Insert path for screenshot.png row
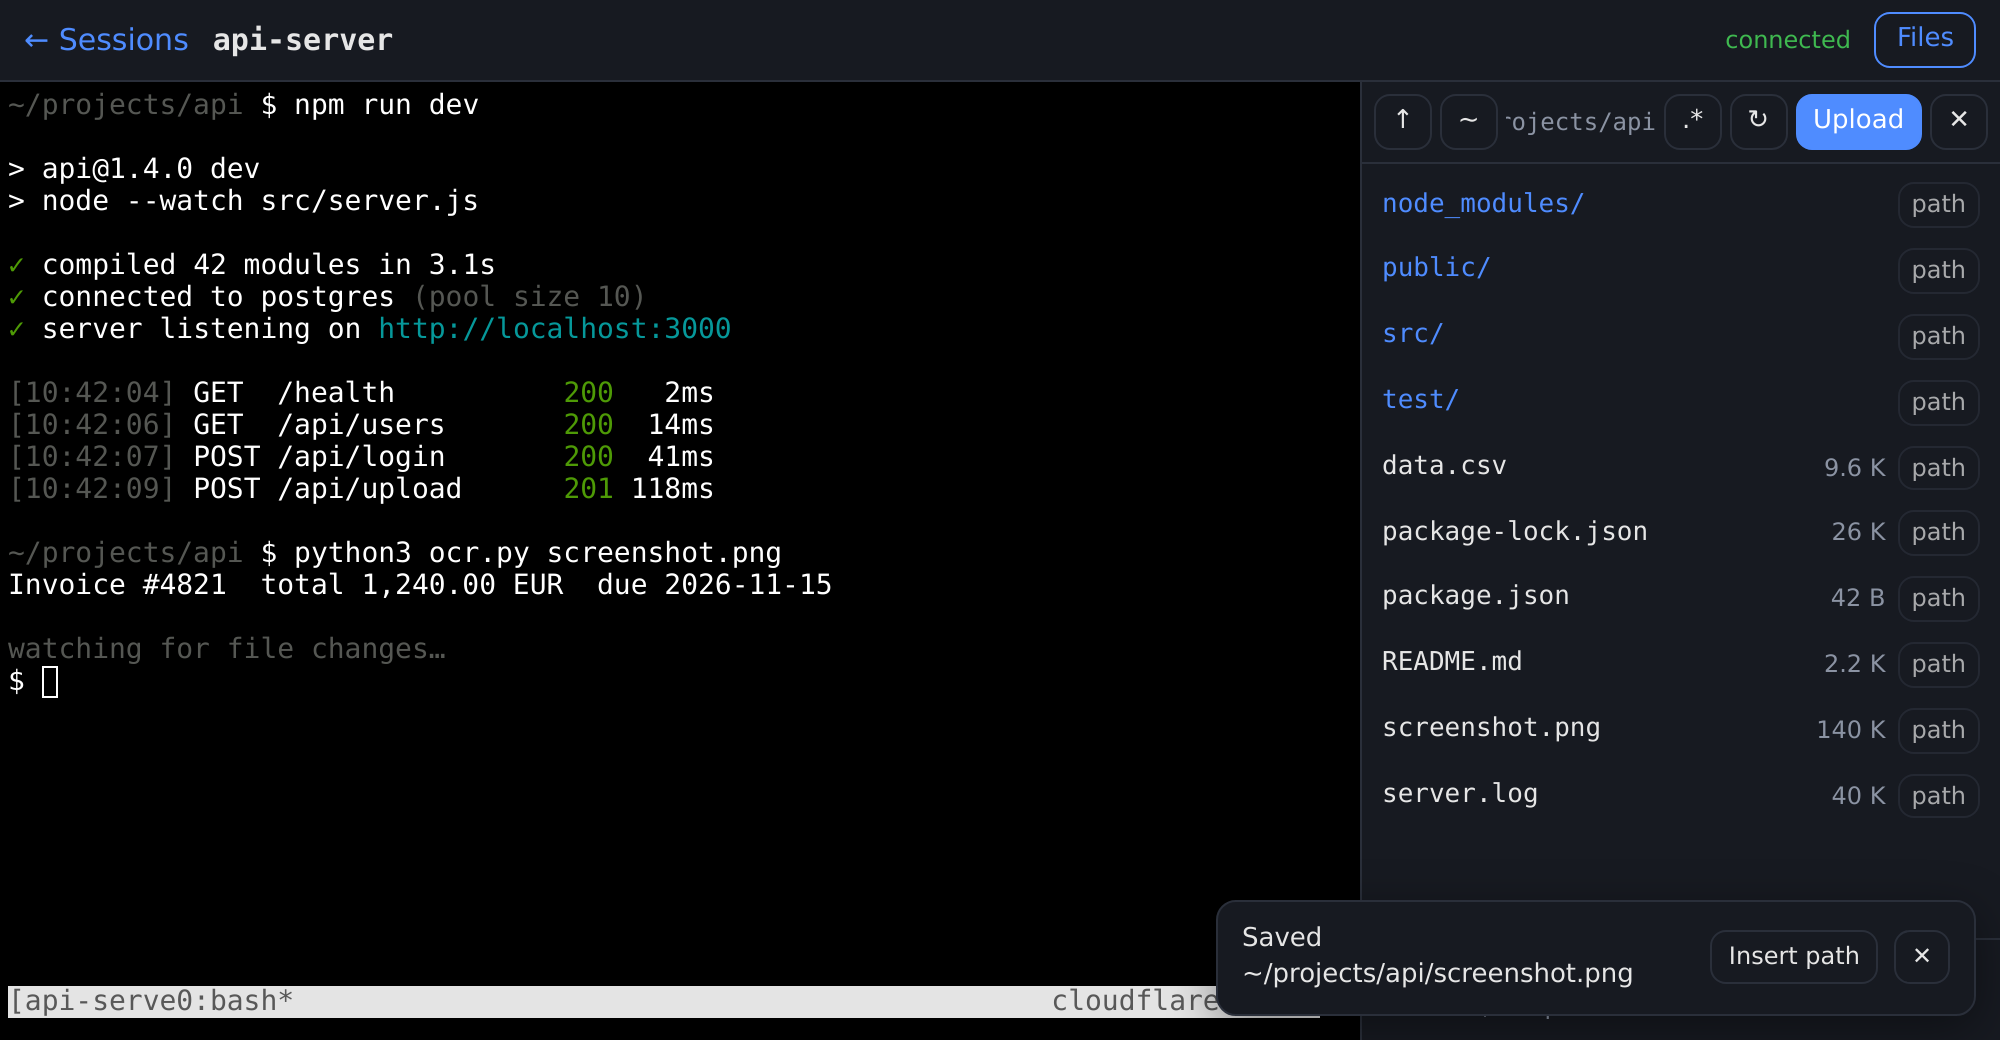This screenshot has width=2000, height=1040. (x=1938, y=731)
